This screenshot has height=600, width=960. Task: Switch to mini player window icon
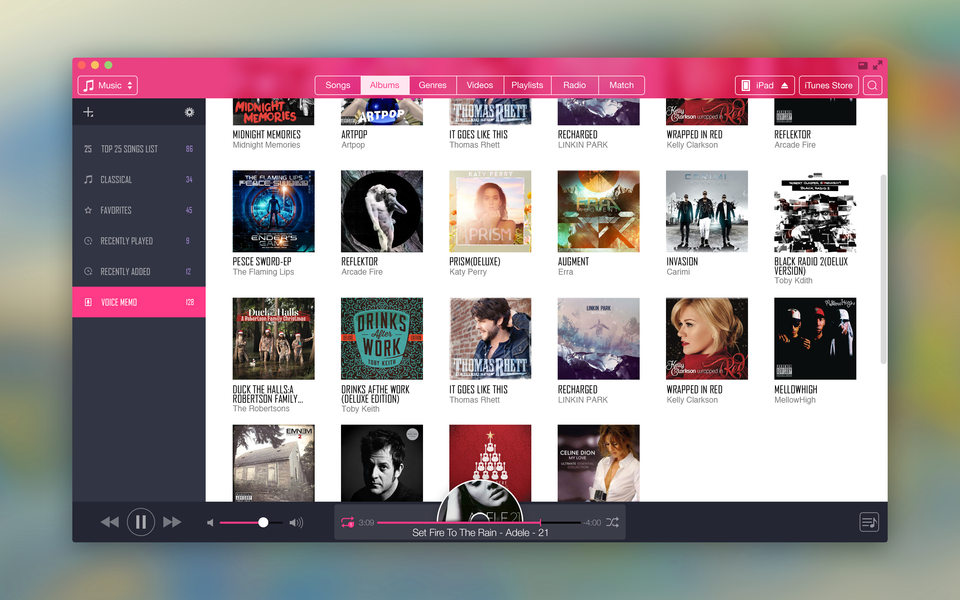863,65
